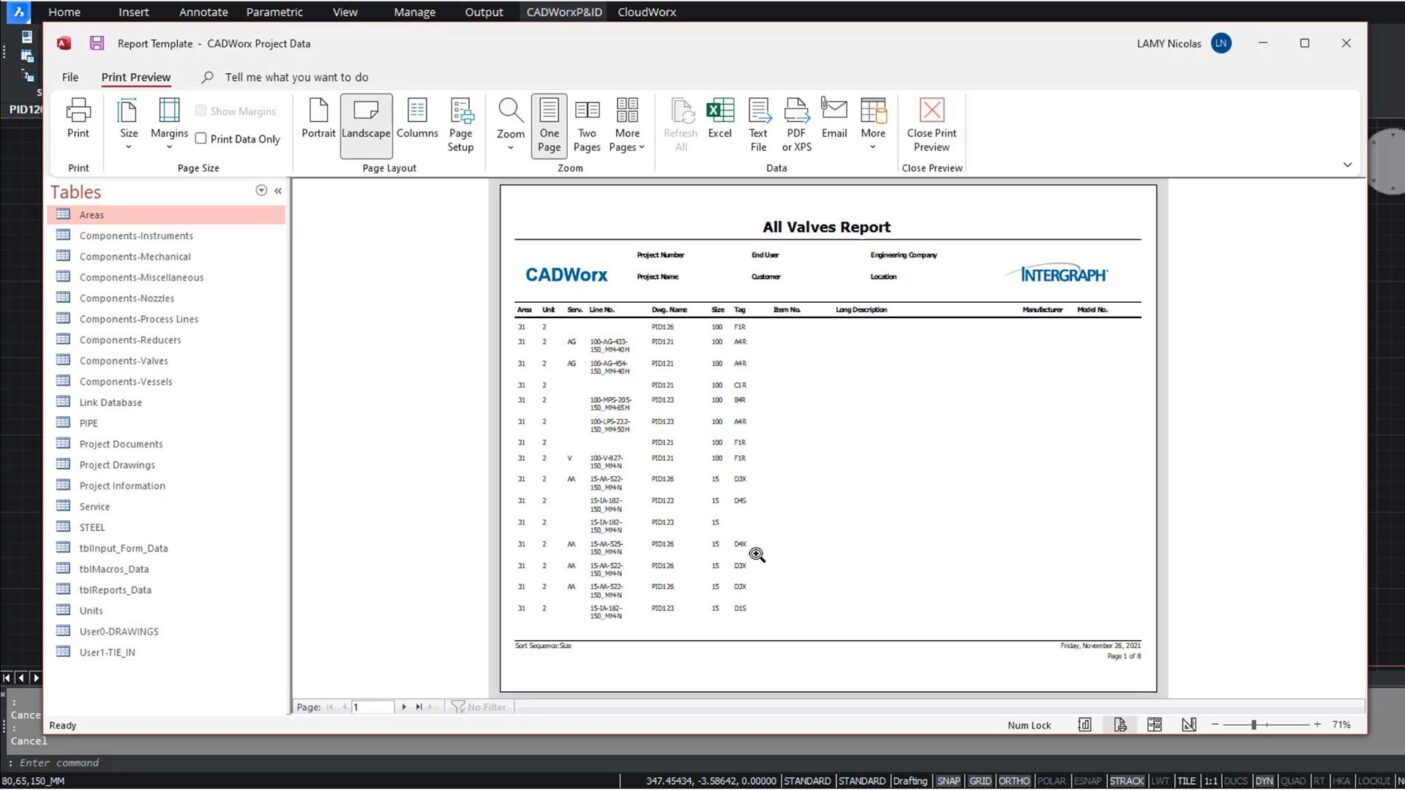Open the Project Drawings table
The height and width of the screenshot is (790, 1405).
(x=166, y=465)
